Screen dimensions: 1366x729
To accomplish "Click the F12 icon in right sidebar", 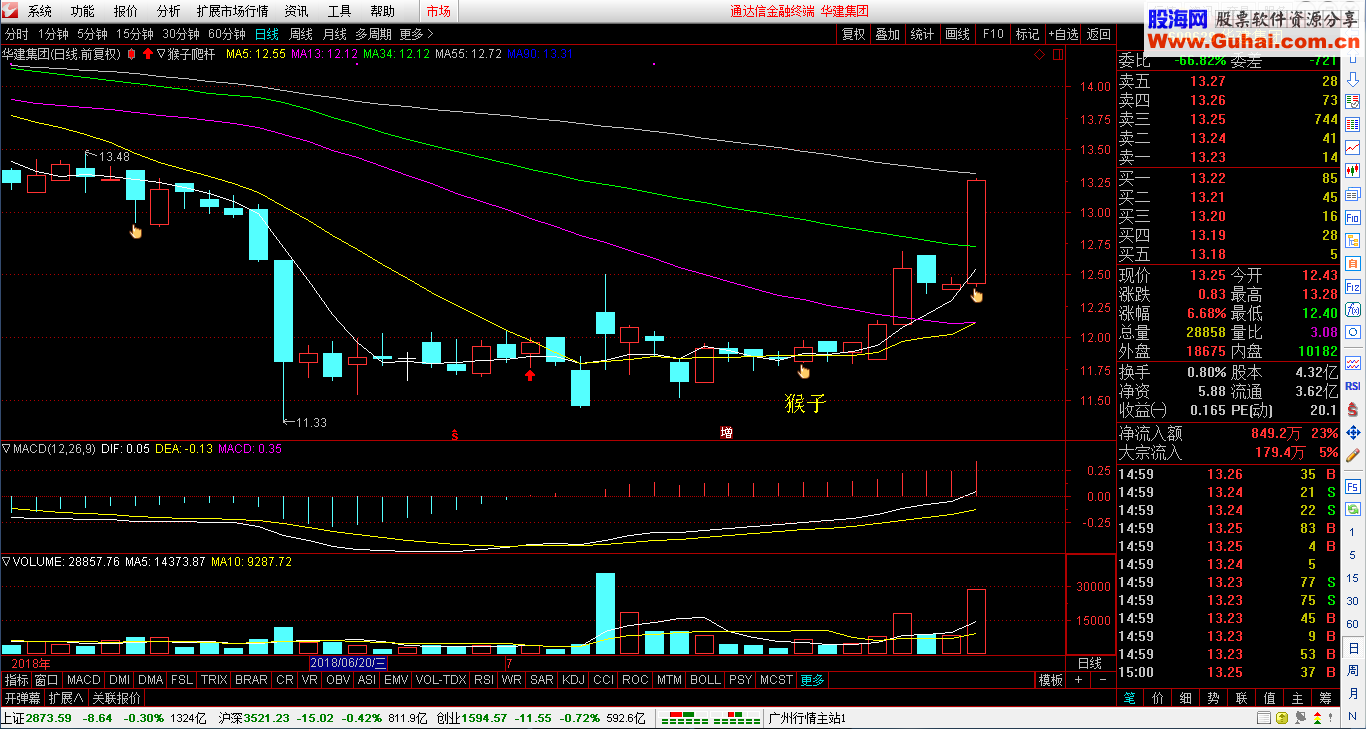I will (x=1353, y=286).
